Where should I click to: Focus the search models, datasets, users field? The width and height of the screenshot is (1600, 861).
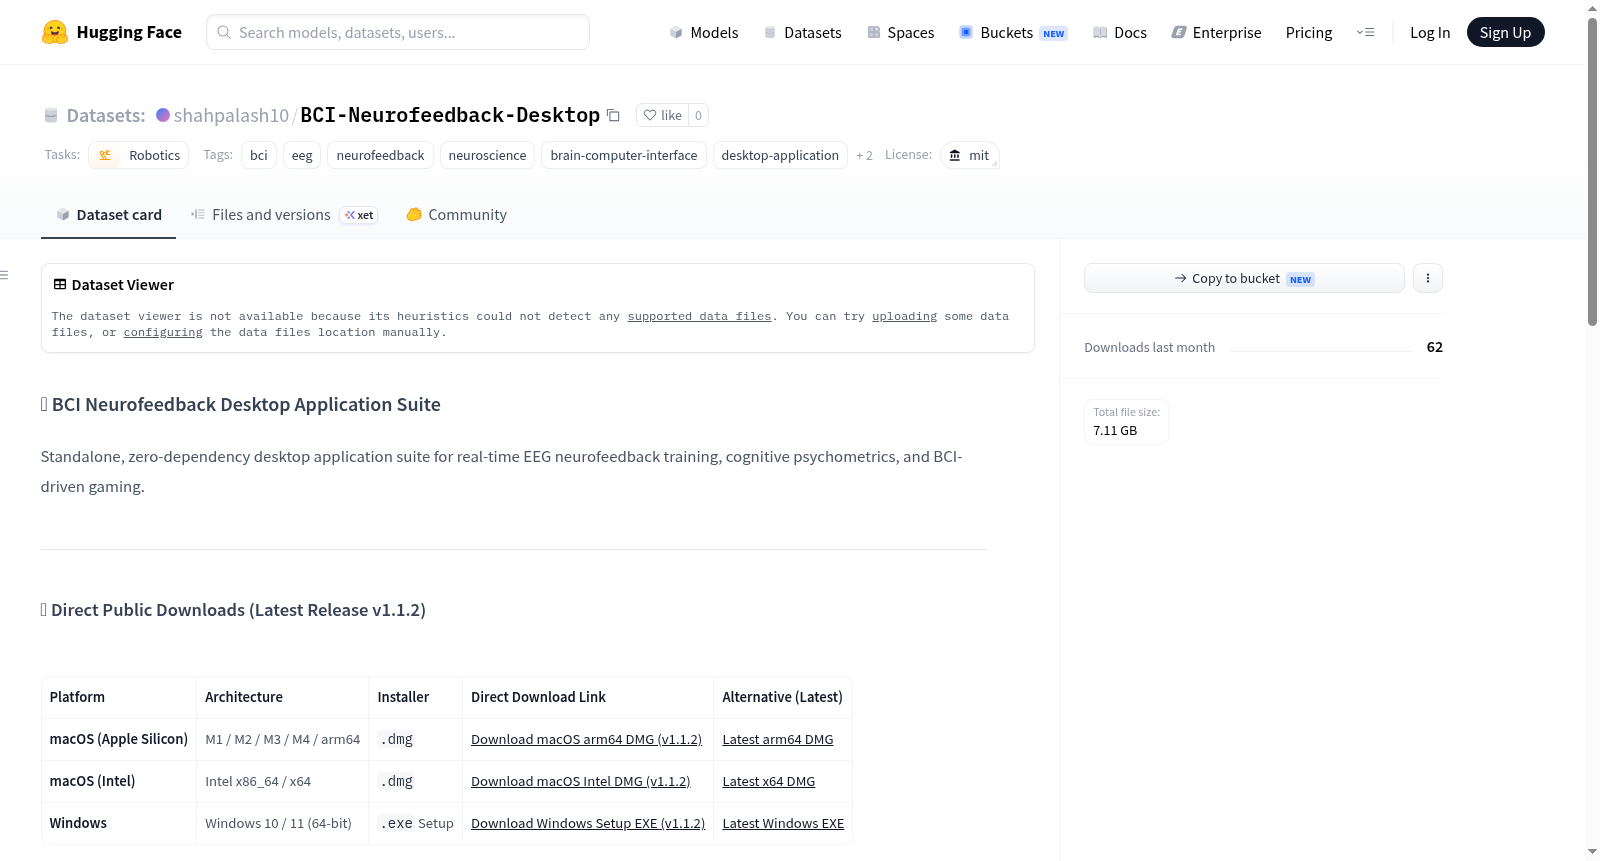coord(398,32)
